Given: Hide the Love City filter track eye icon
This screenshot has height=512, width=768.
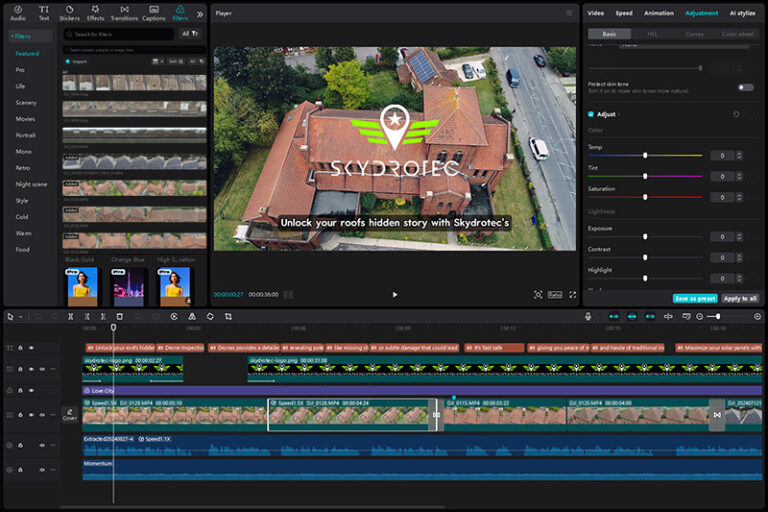Looking at the screenshot, I should pyautogui.click(x=31, y=390).
